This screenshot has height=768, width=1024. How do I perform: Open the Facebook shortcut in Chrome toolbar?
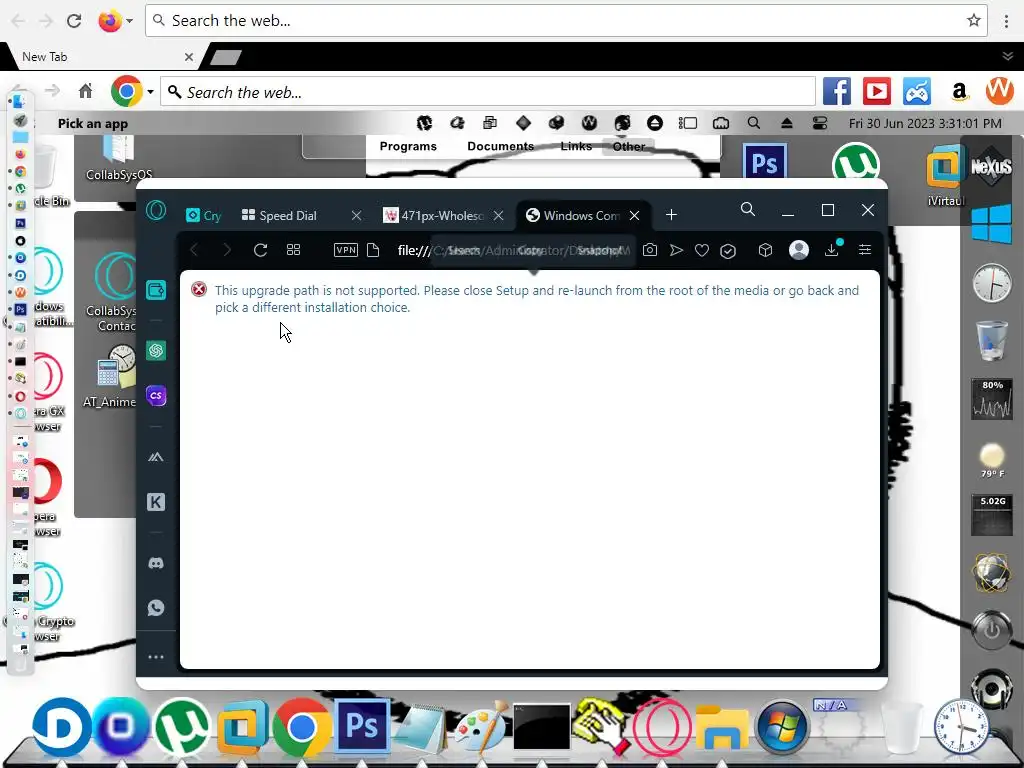coord(837,91)
